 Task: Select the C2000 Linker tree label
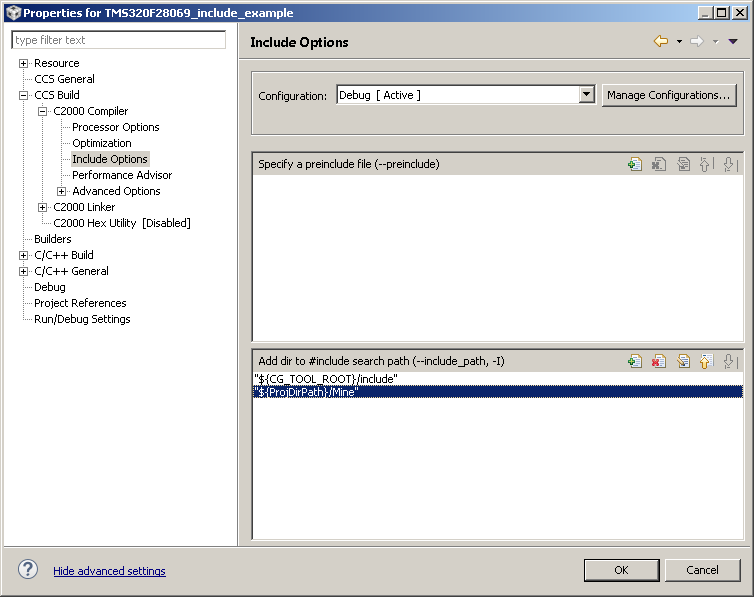coord(84,207)
